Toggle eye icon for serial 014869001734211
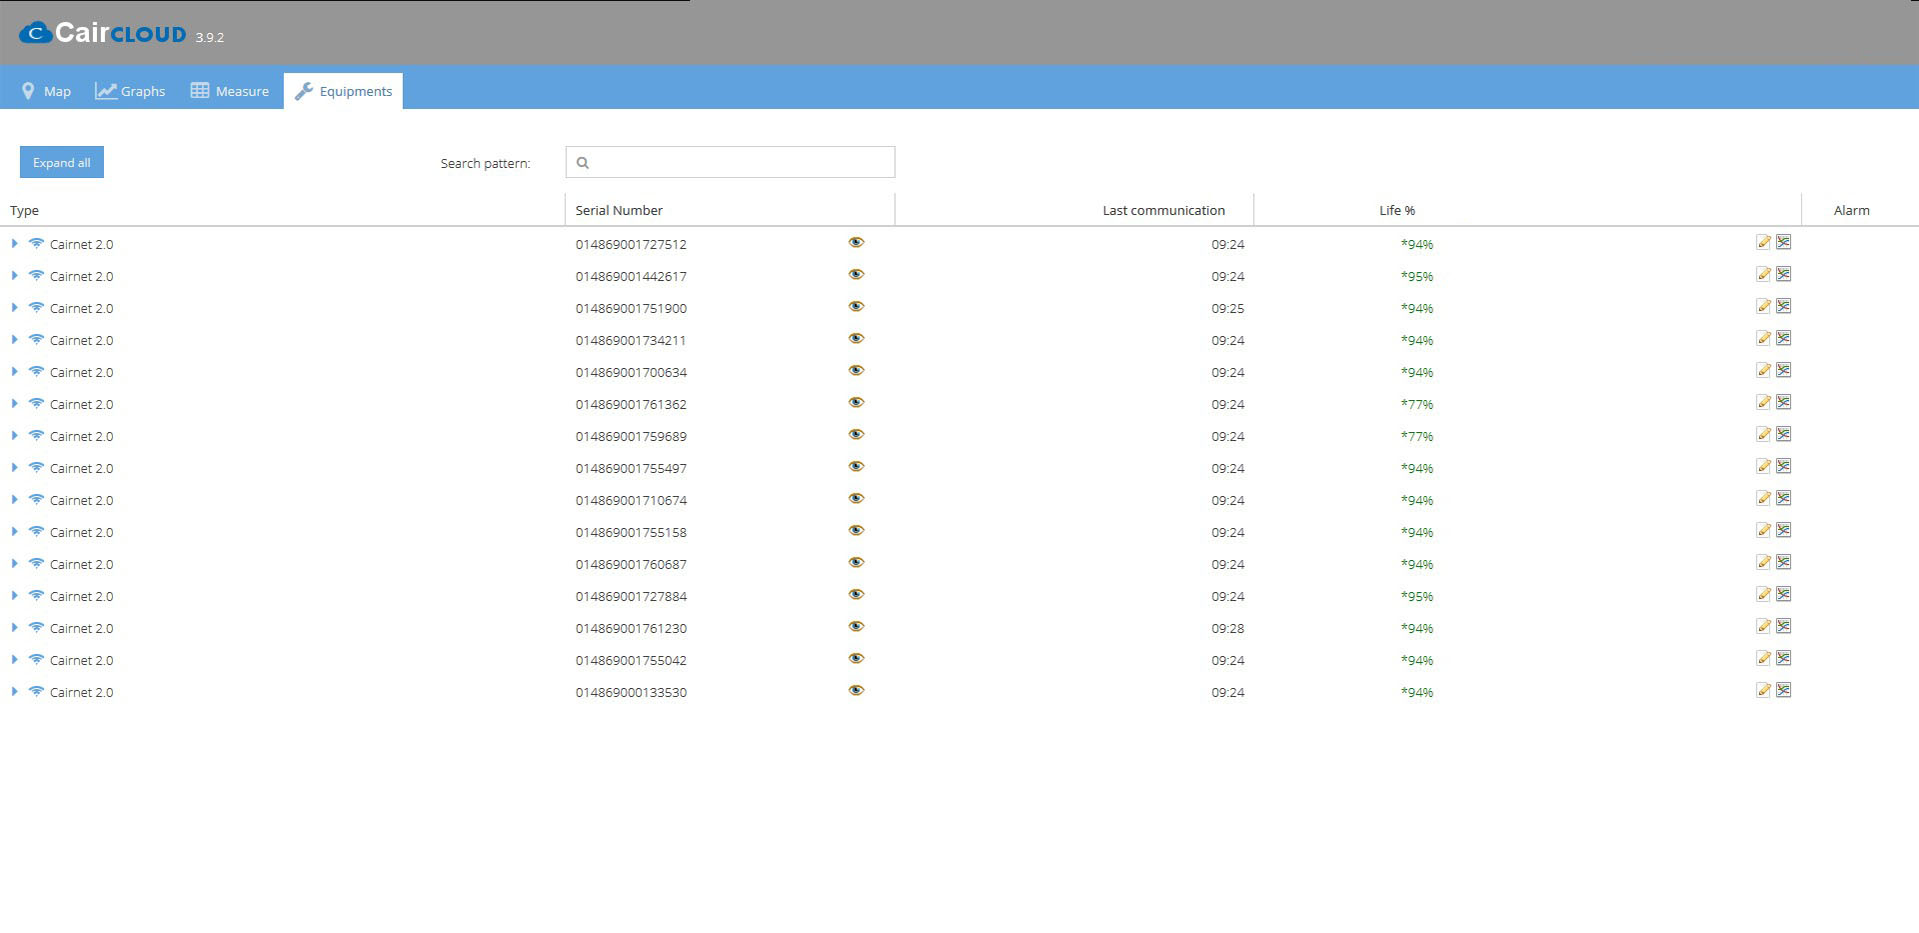This screenshot has width=1919, height=933. coord(856,339)
